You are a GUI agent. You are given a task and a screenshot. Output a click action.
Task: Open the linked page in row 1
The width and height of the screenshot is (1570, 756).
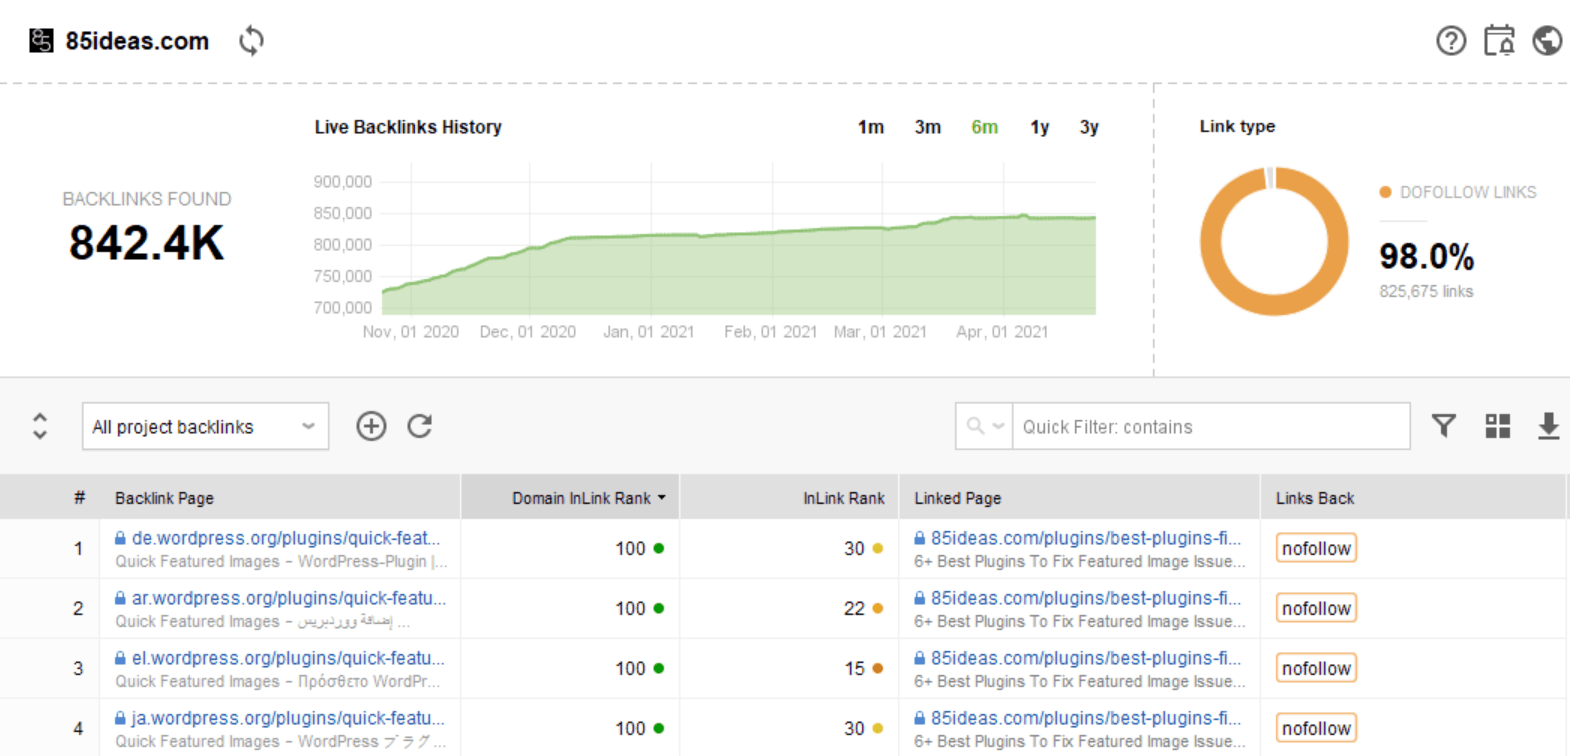pyautogui.click(x=1085, y=538)
